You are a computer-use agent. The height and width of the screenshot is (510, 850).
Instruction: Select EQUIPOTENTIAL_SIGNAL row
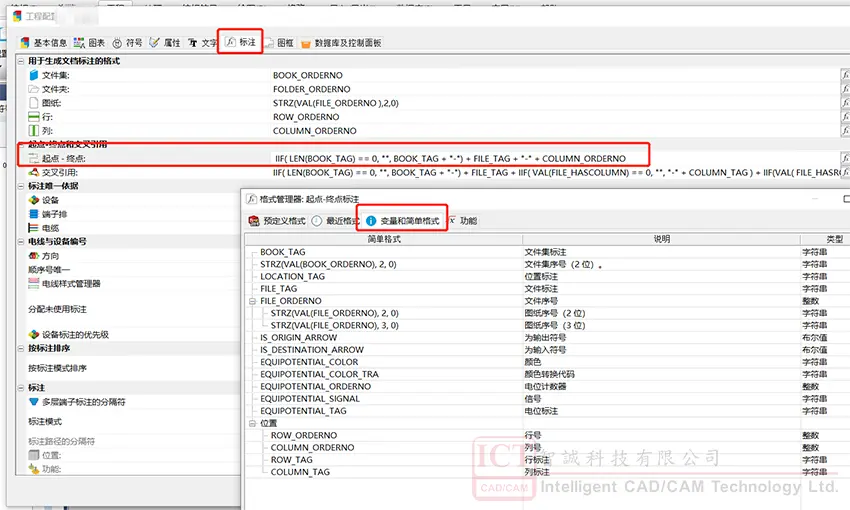pyautogui.click(x=310, y=398)
